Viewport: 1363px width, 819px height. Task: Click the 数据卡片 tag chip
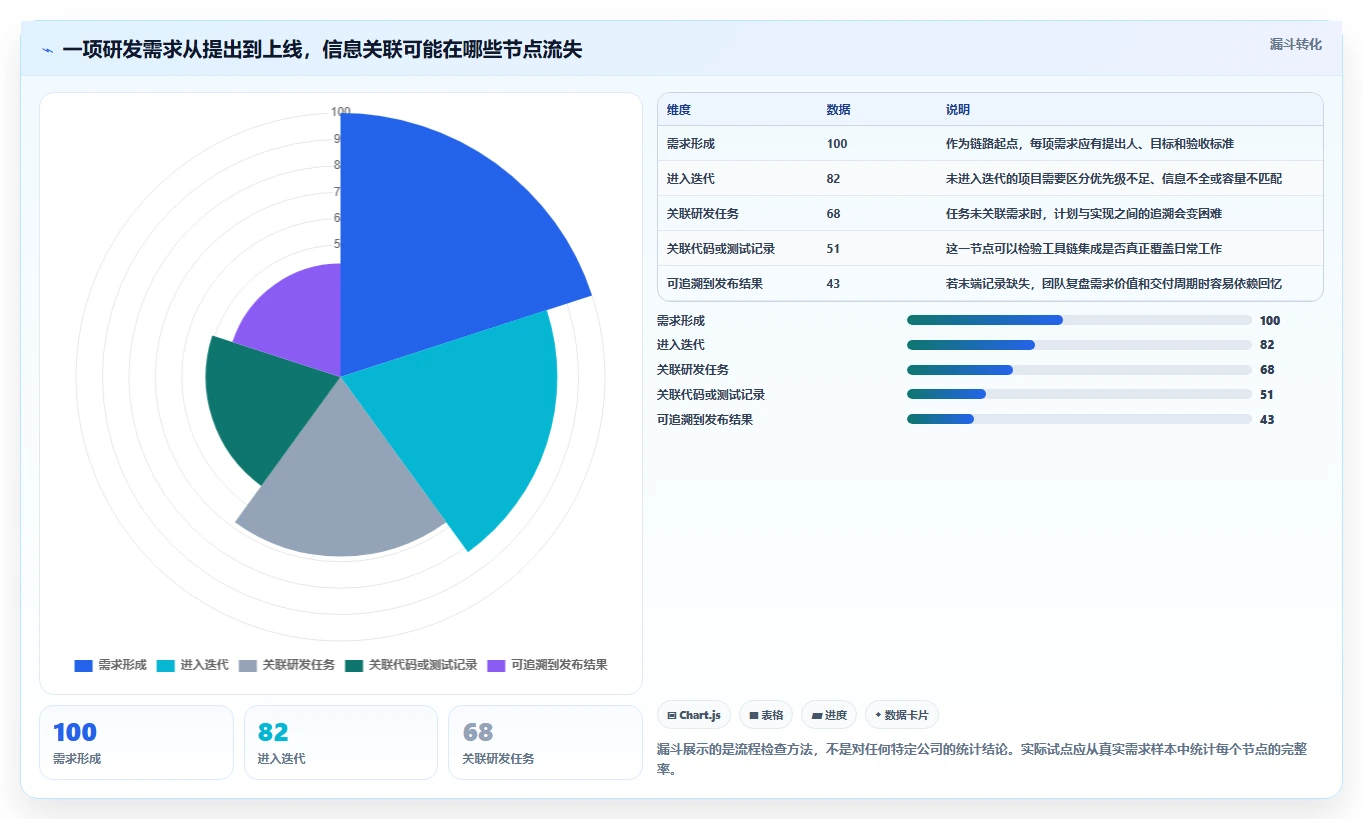901,715
